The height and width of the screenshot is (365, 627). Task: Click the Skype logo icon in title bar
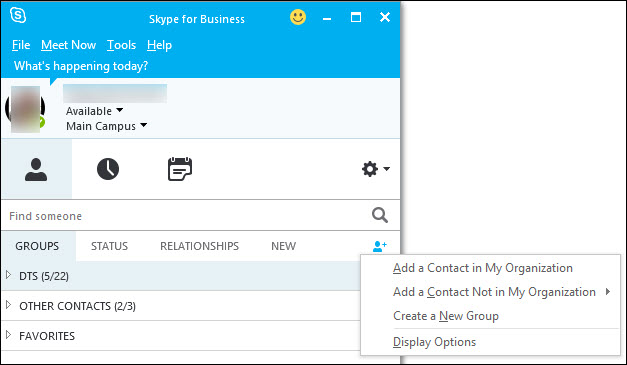(x=18, y=16)
